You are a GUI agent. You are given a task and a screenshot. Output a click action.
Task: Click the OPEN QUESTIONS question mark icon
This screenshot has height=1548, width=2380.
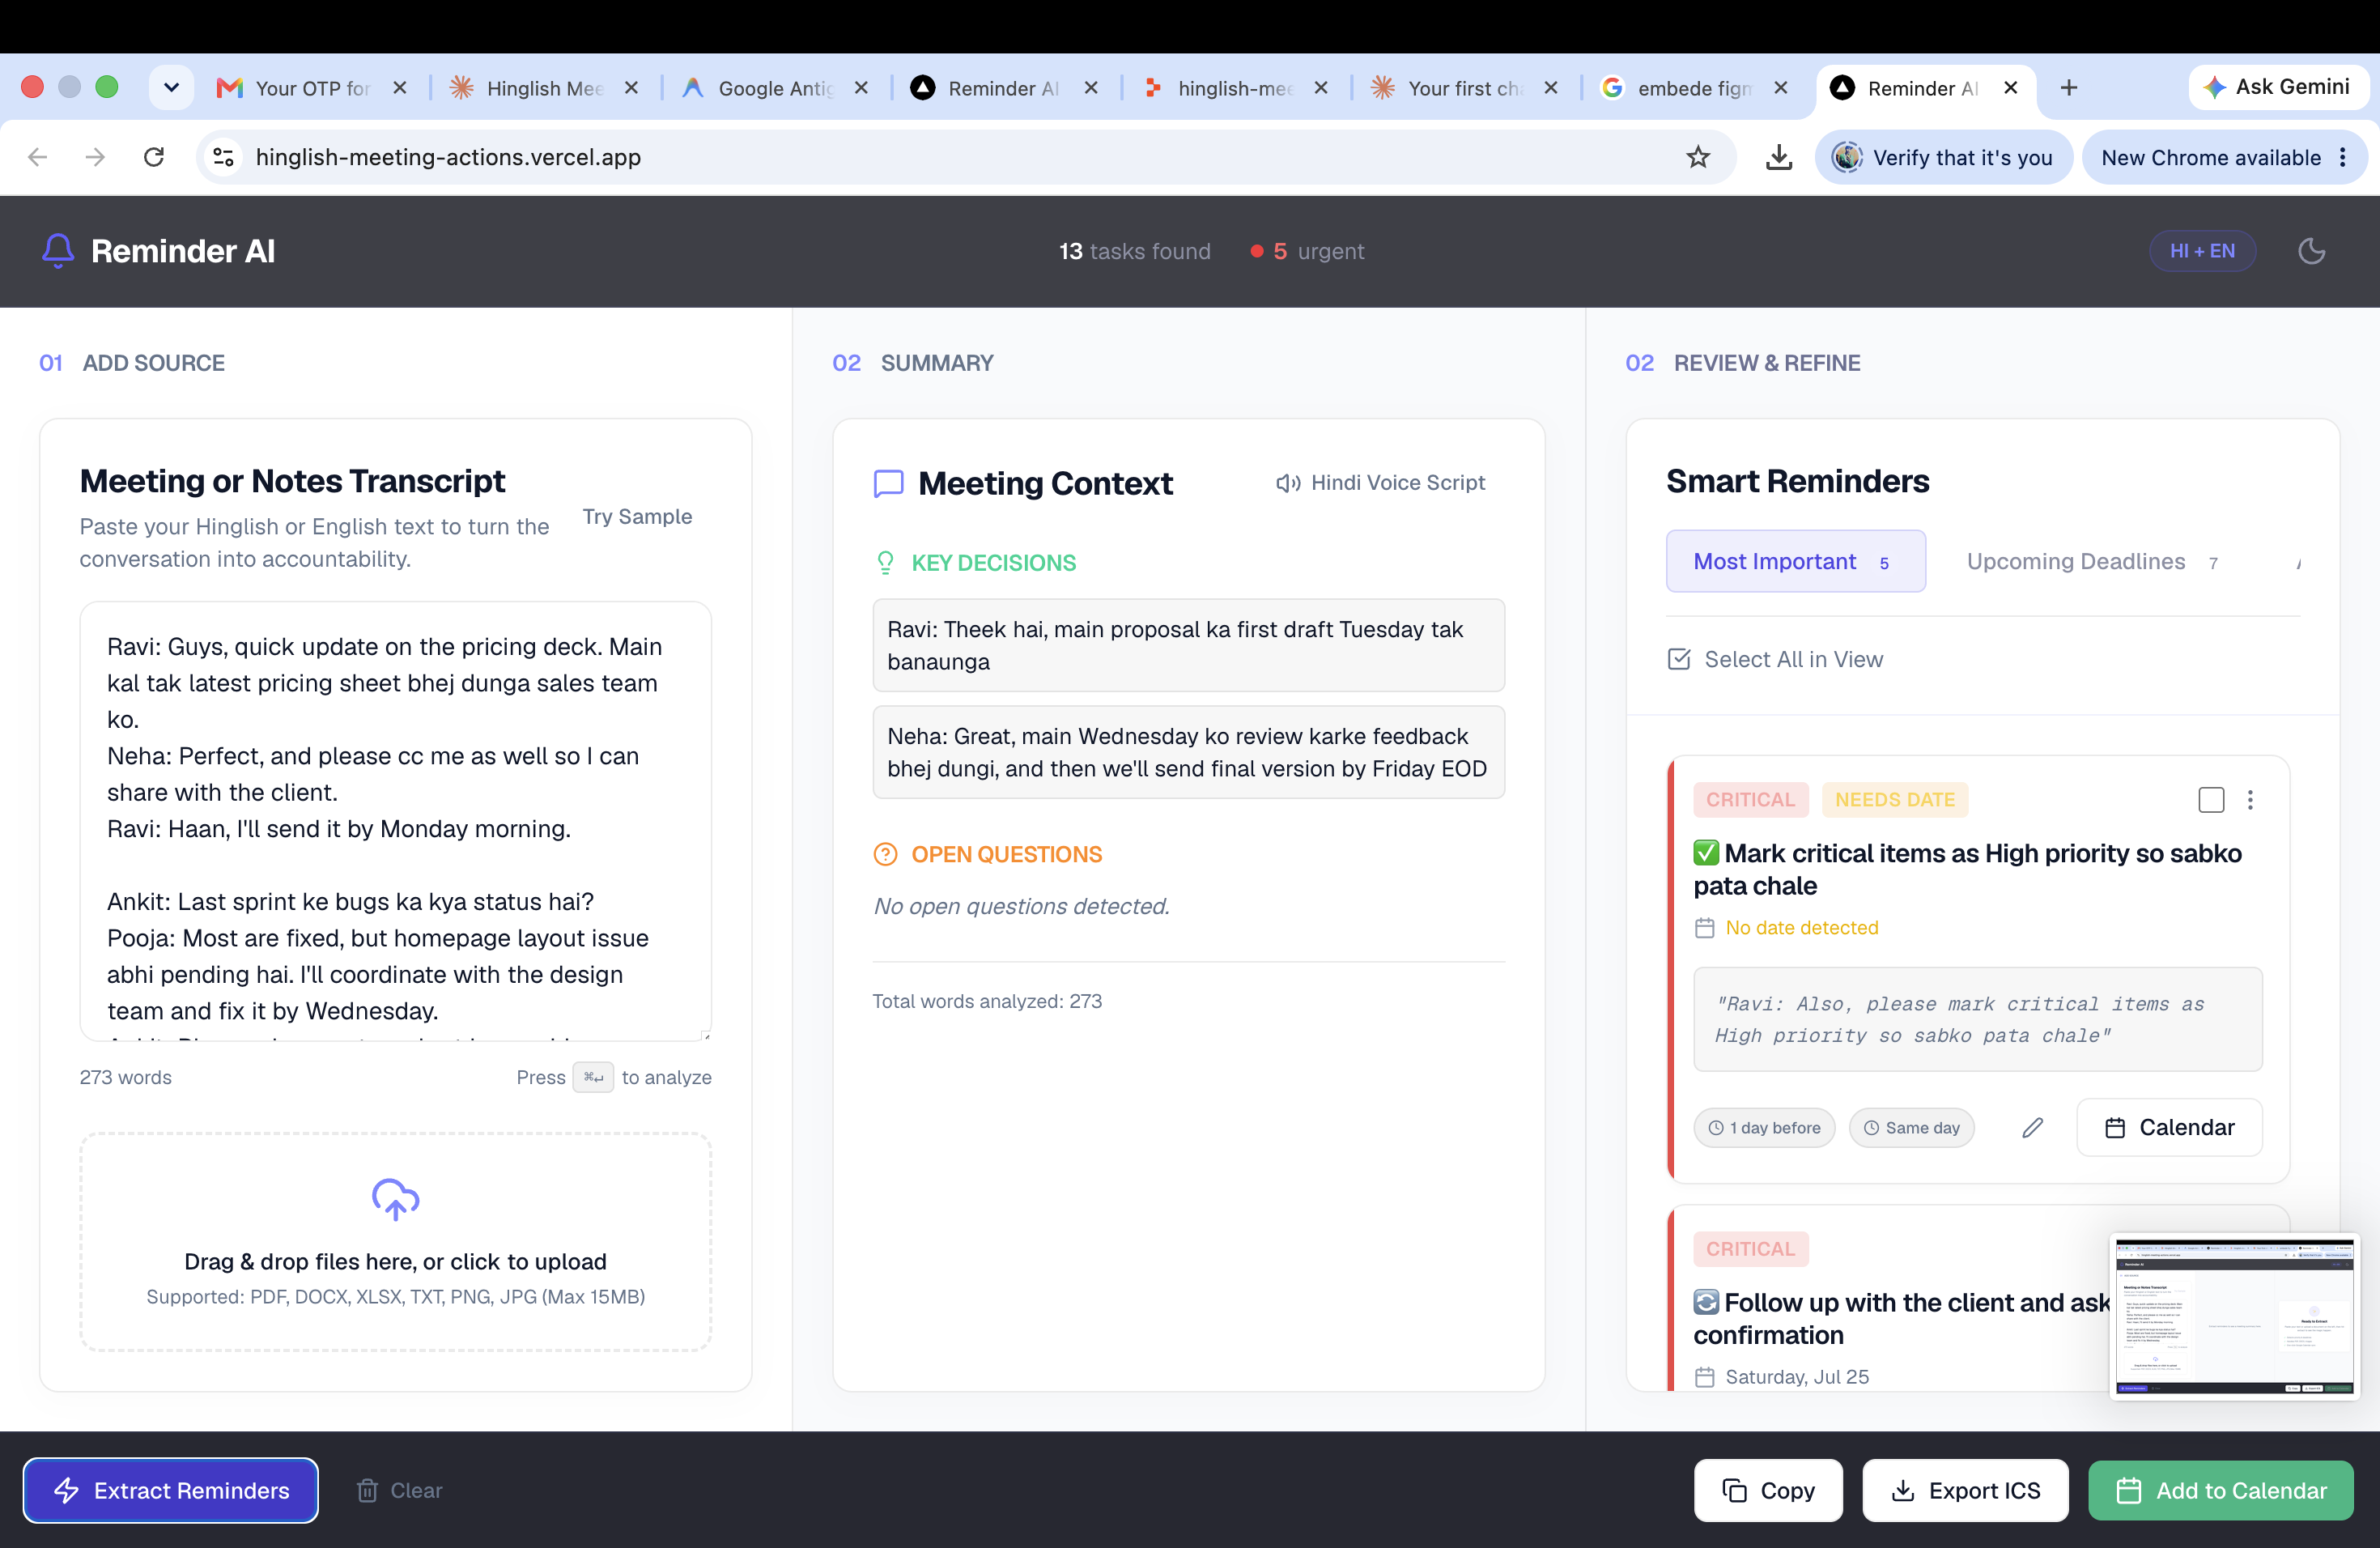pyautogui.click(x=885, y=854)
